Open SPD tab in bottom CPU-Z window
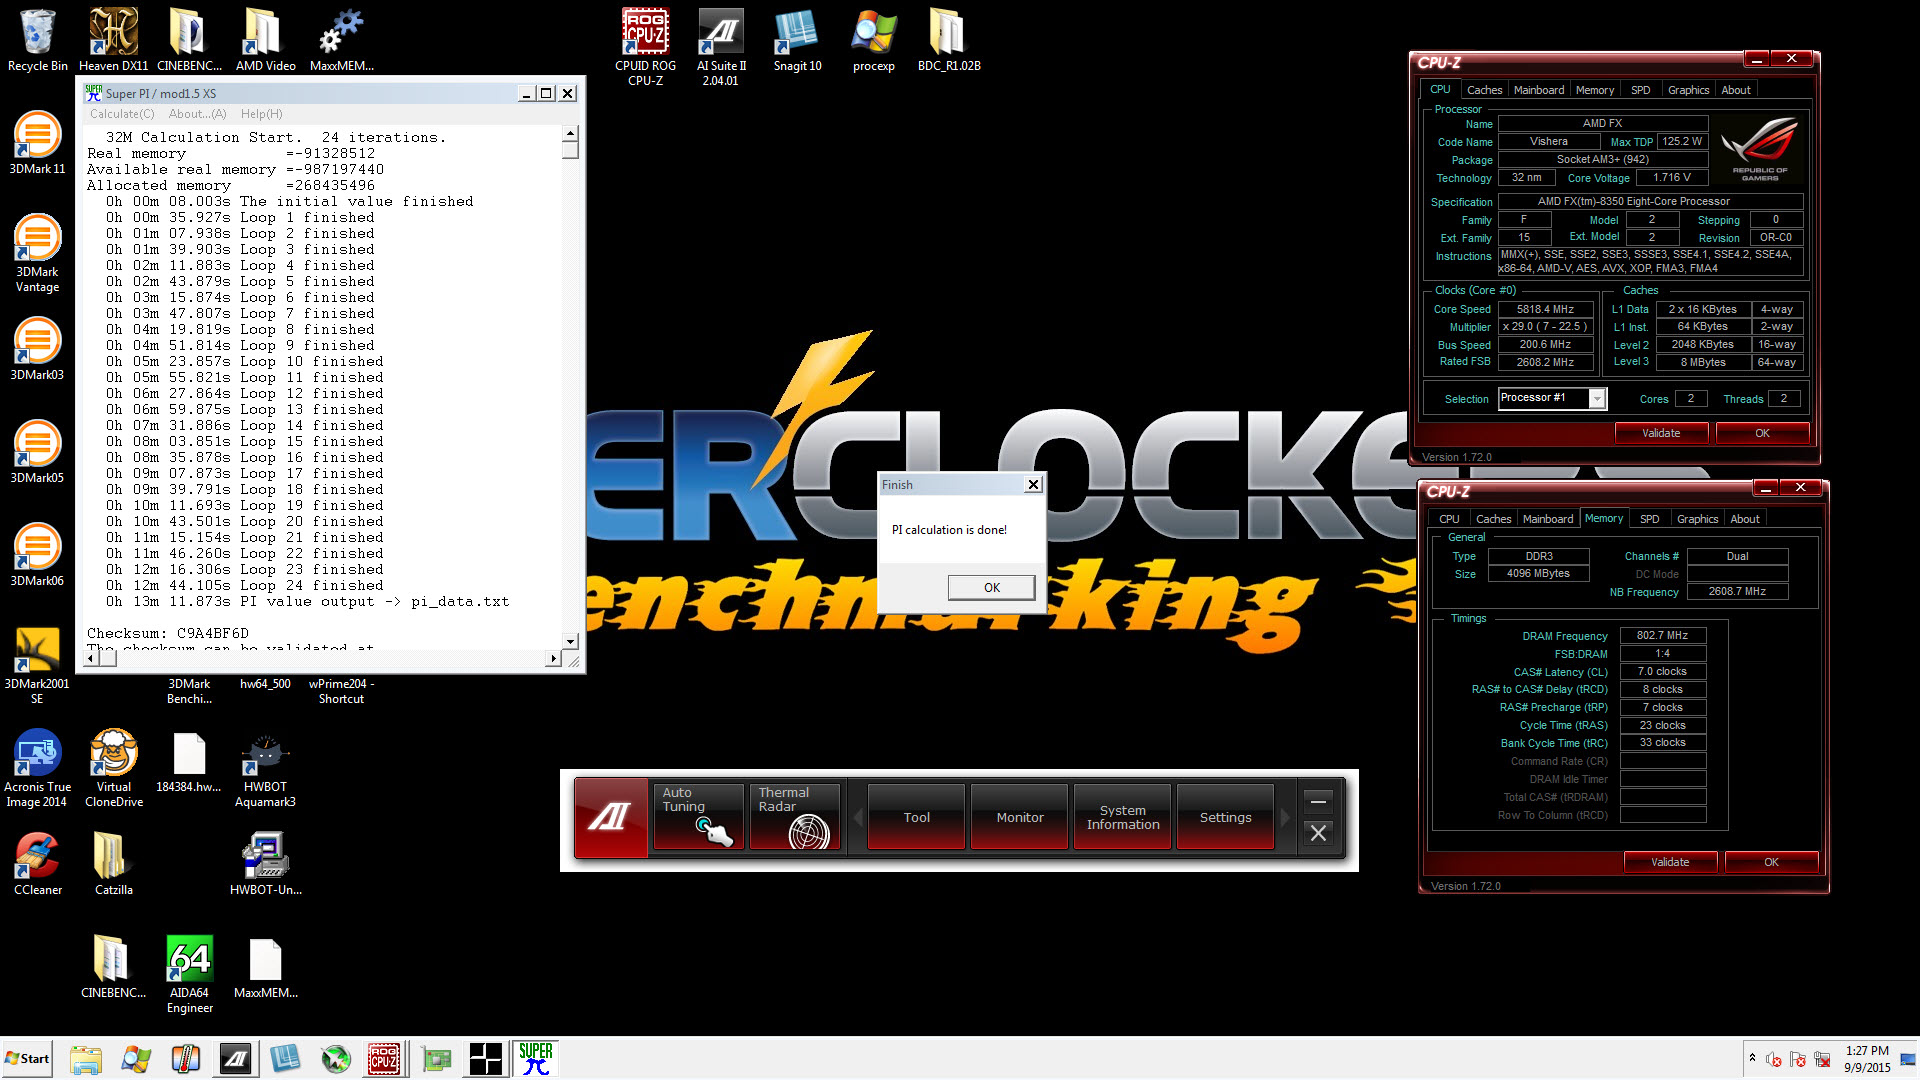 point(1649,519)
